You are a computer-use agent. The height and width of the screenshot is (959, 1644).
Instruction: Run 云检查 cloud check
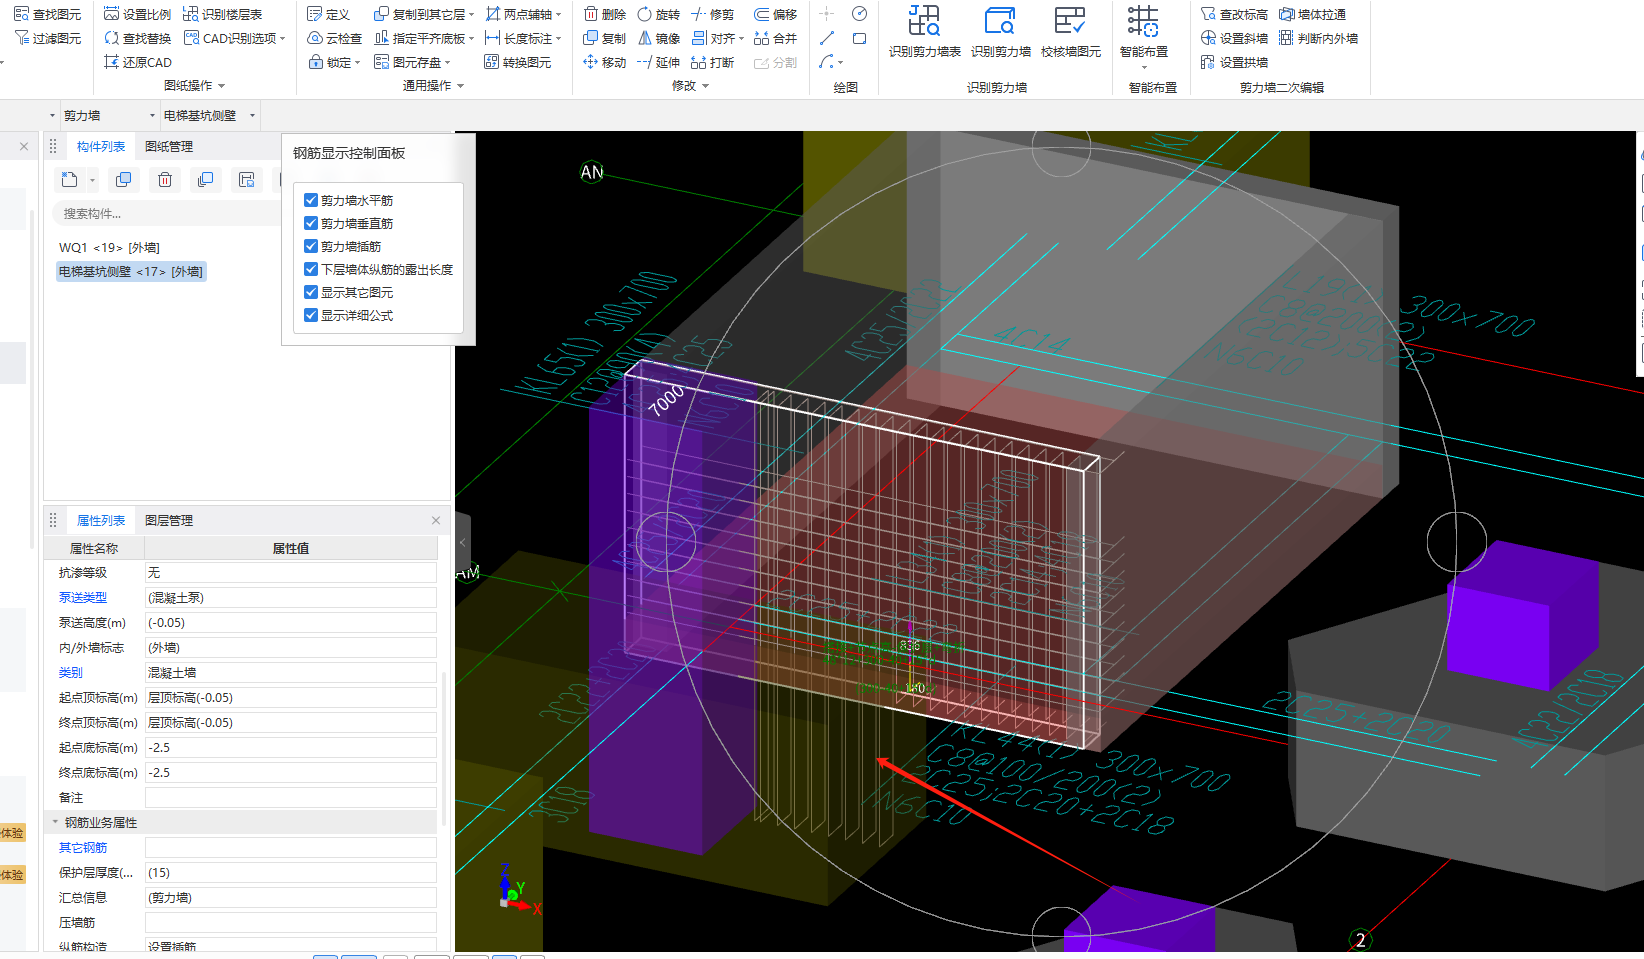coord(334,38)
